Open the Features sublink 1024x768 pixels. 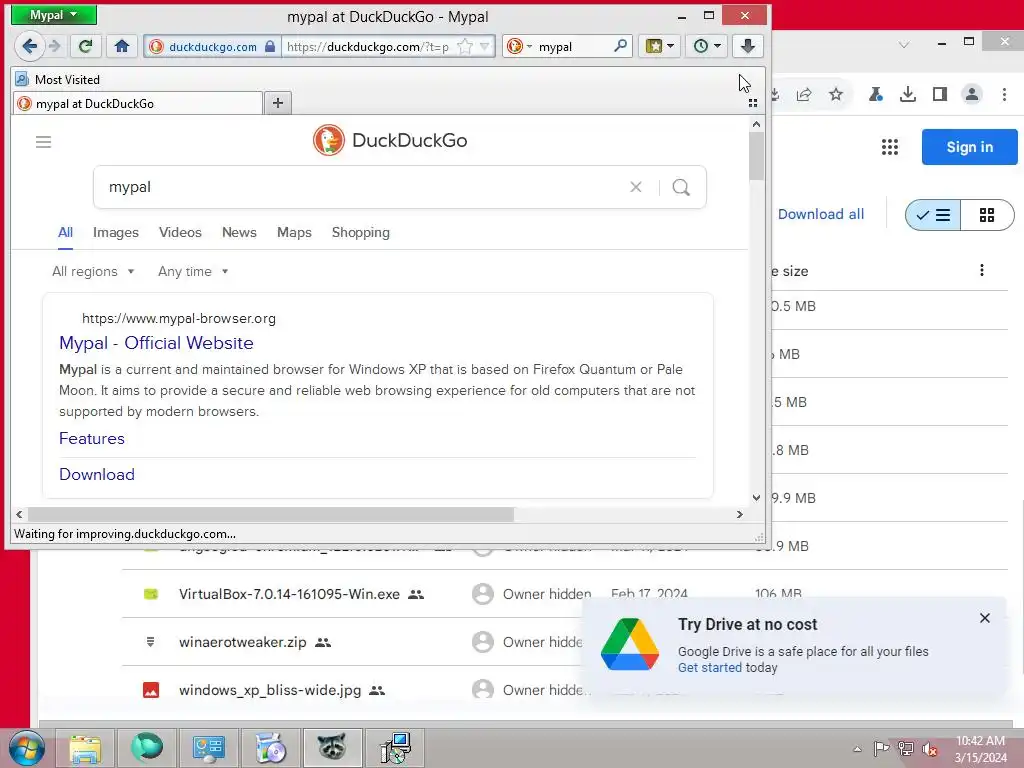click(x=91, y=438)
